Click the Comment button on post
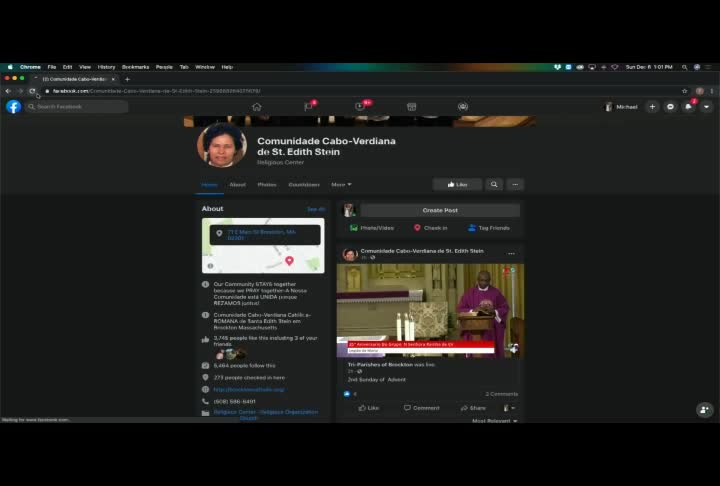This screenshot has width=720, height=486. point(422,408)
